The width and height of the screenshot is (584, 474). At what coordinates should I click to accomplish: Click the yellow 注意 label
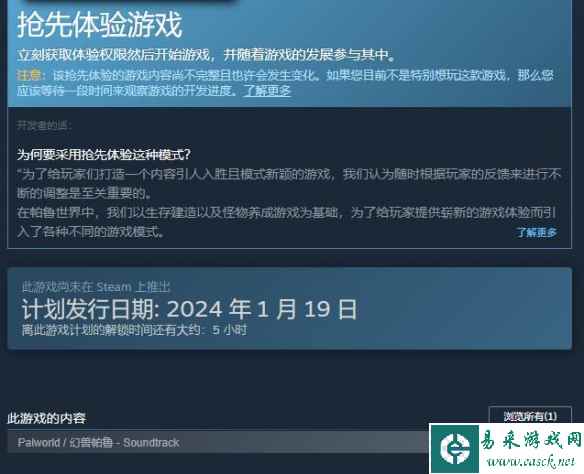tap(29, 75)
